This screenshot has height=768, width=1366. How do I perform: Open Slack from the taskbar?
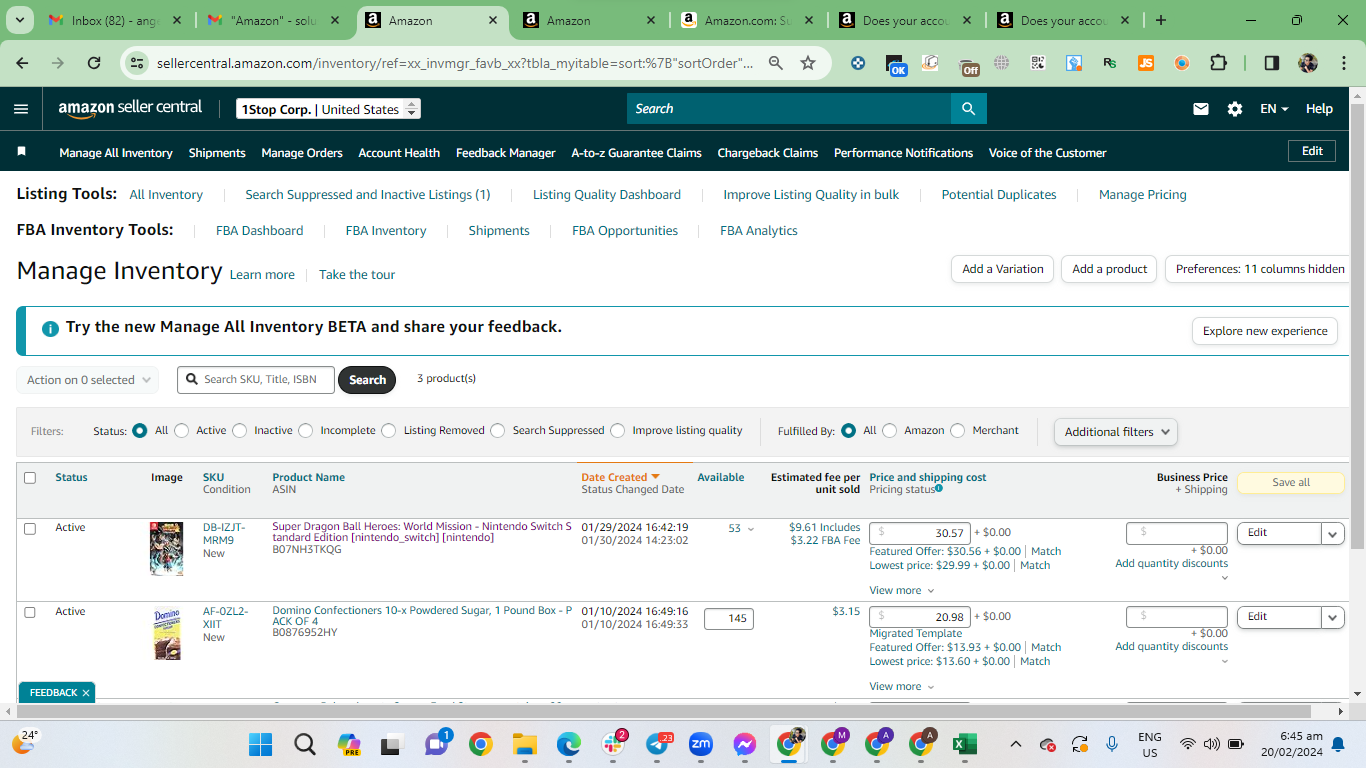point(613,744)
